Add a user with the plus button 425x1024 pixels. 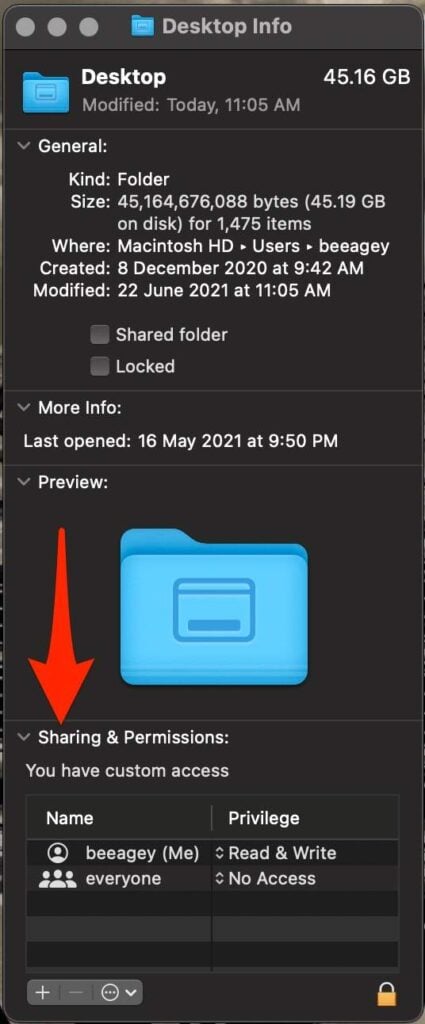point(42,993)
